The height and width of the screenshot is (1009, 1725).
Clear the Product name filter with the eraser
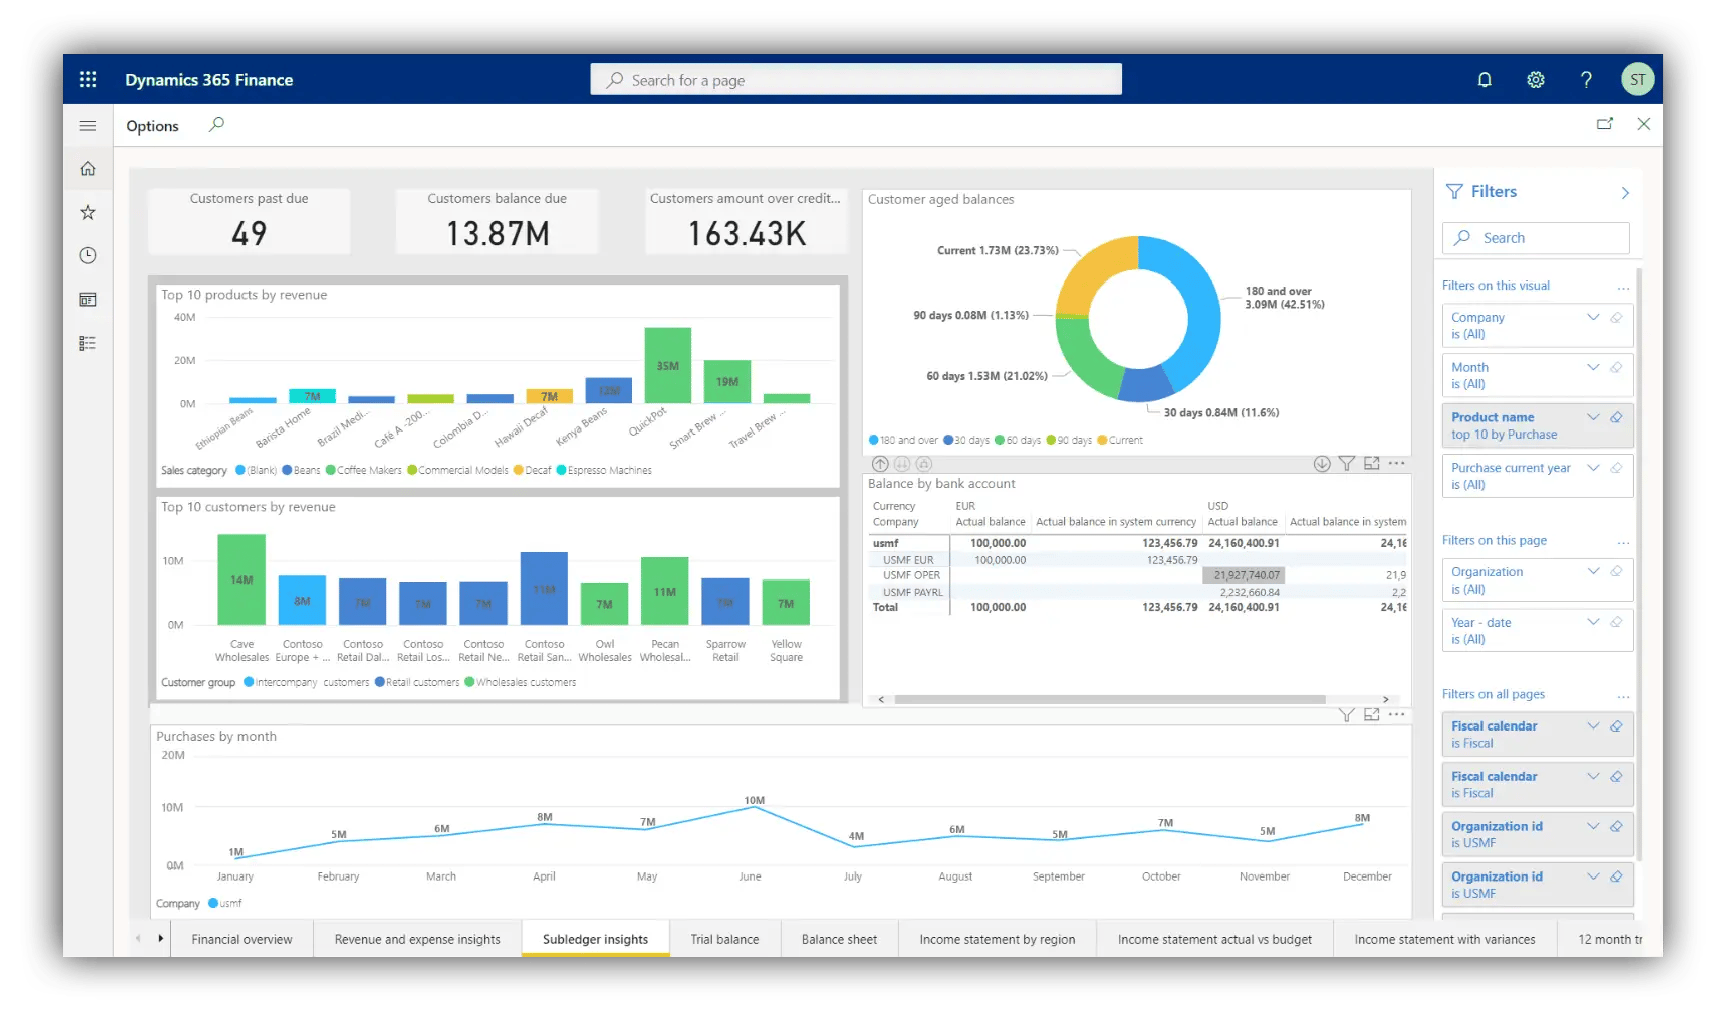1617,417
